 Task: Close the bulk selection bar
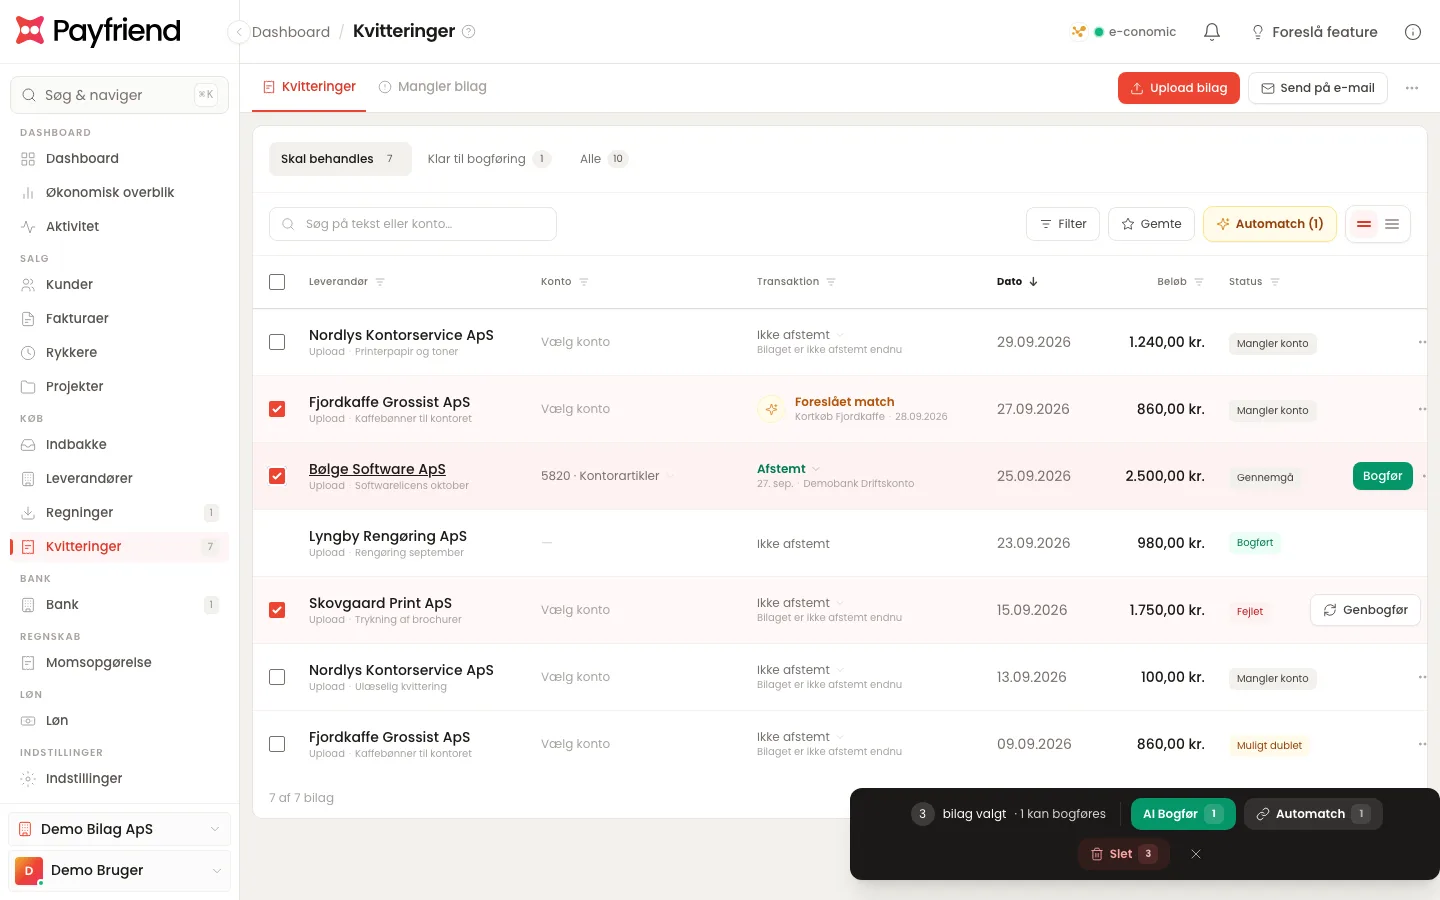[1196, 854]
